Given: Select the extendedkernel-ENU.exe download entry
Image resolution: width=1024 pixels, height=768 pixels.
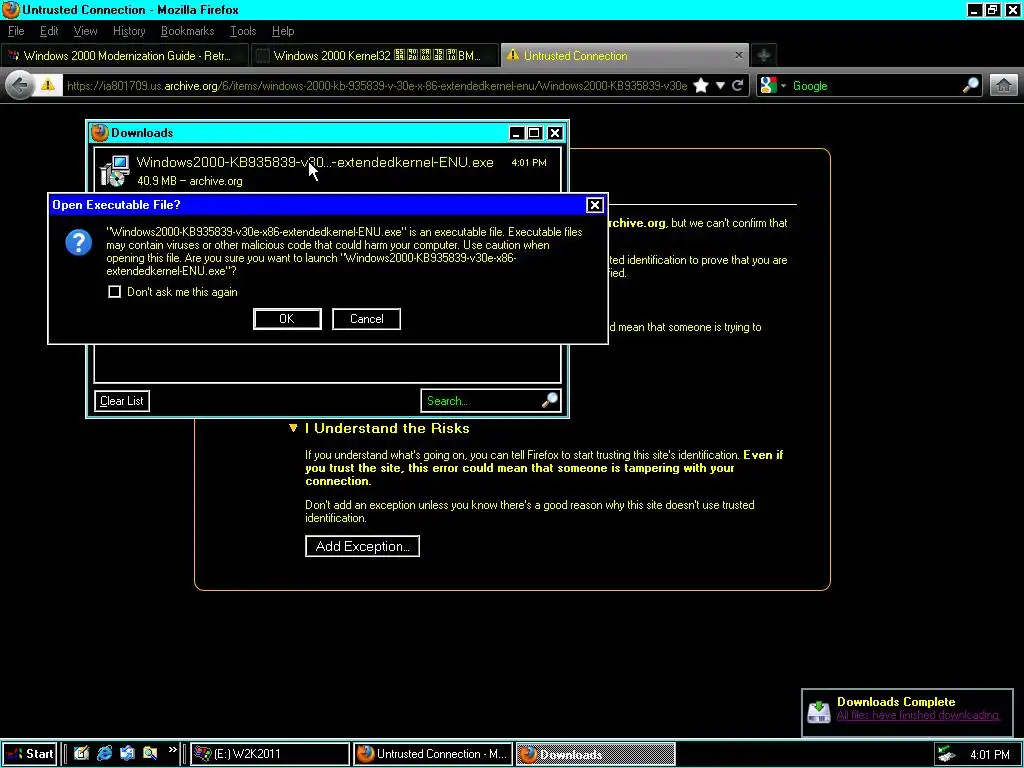Looking at the screenshot, I should 327,170.
